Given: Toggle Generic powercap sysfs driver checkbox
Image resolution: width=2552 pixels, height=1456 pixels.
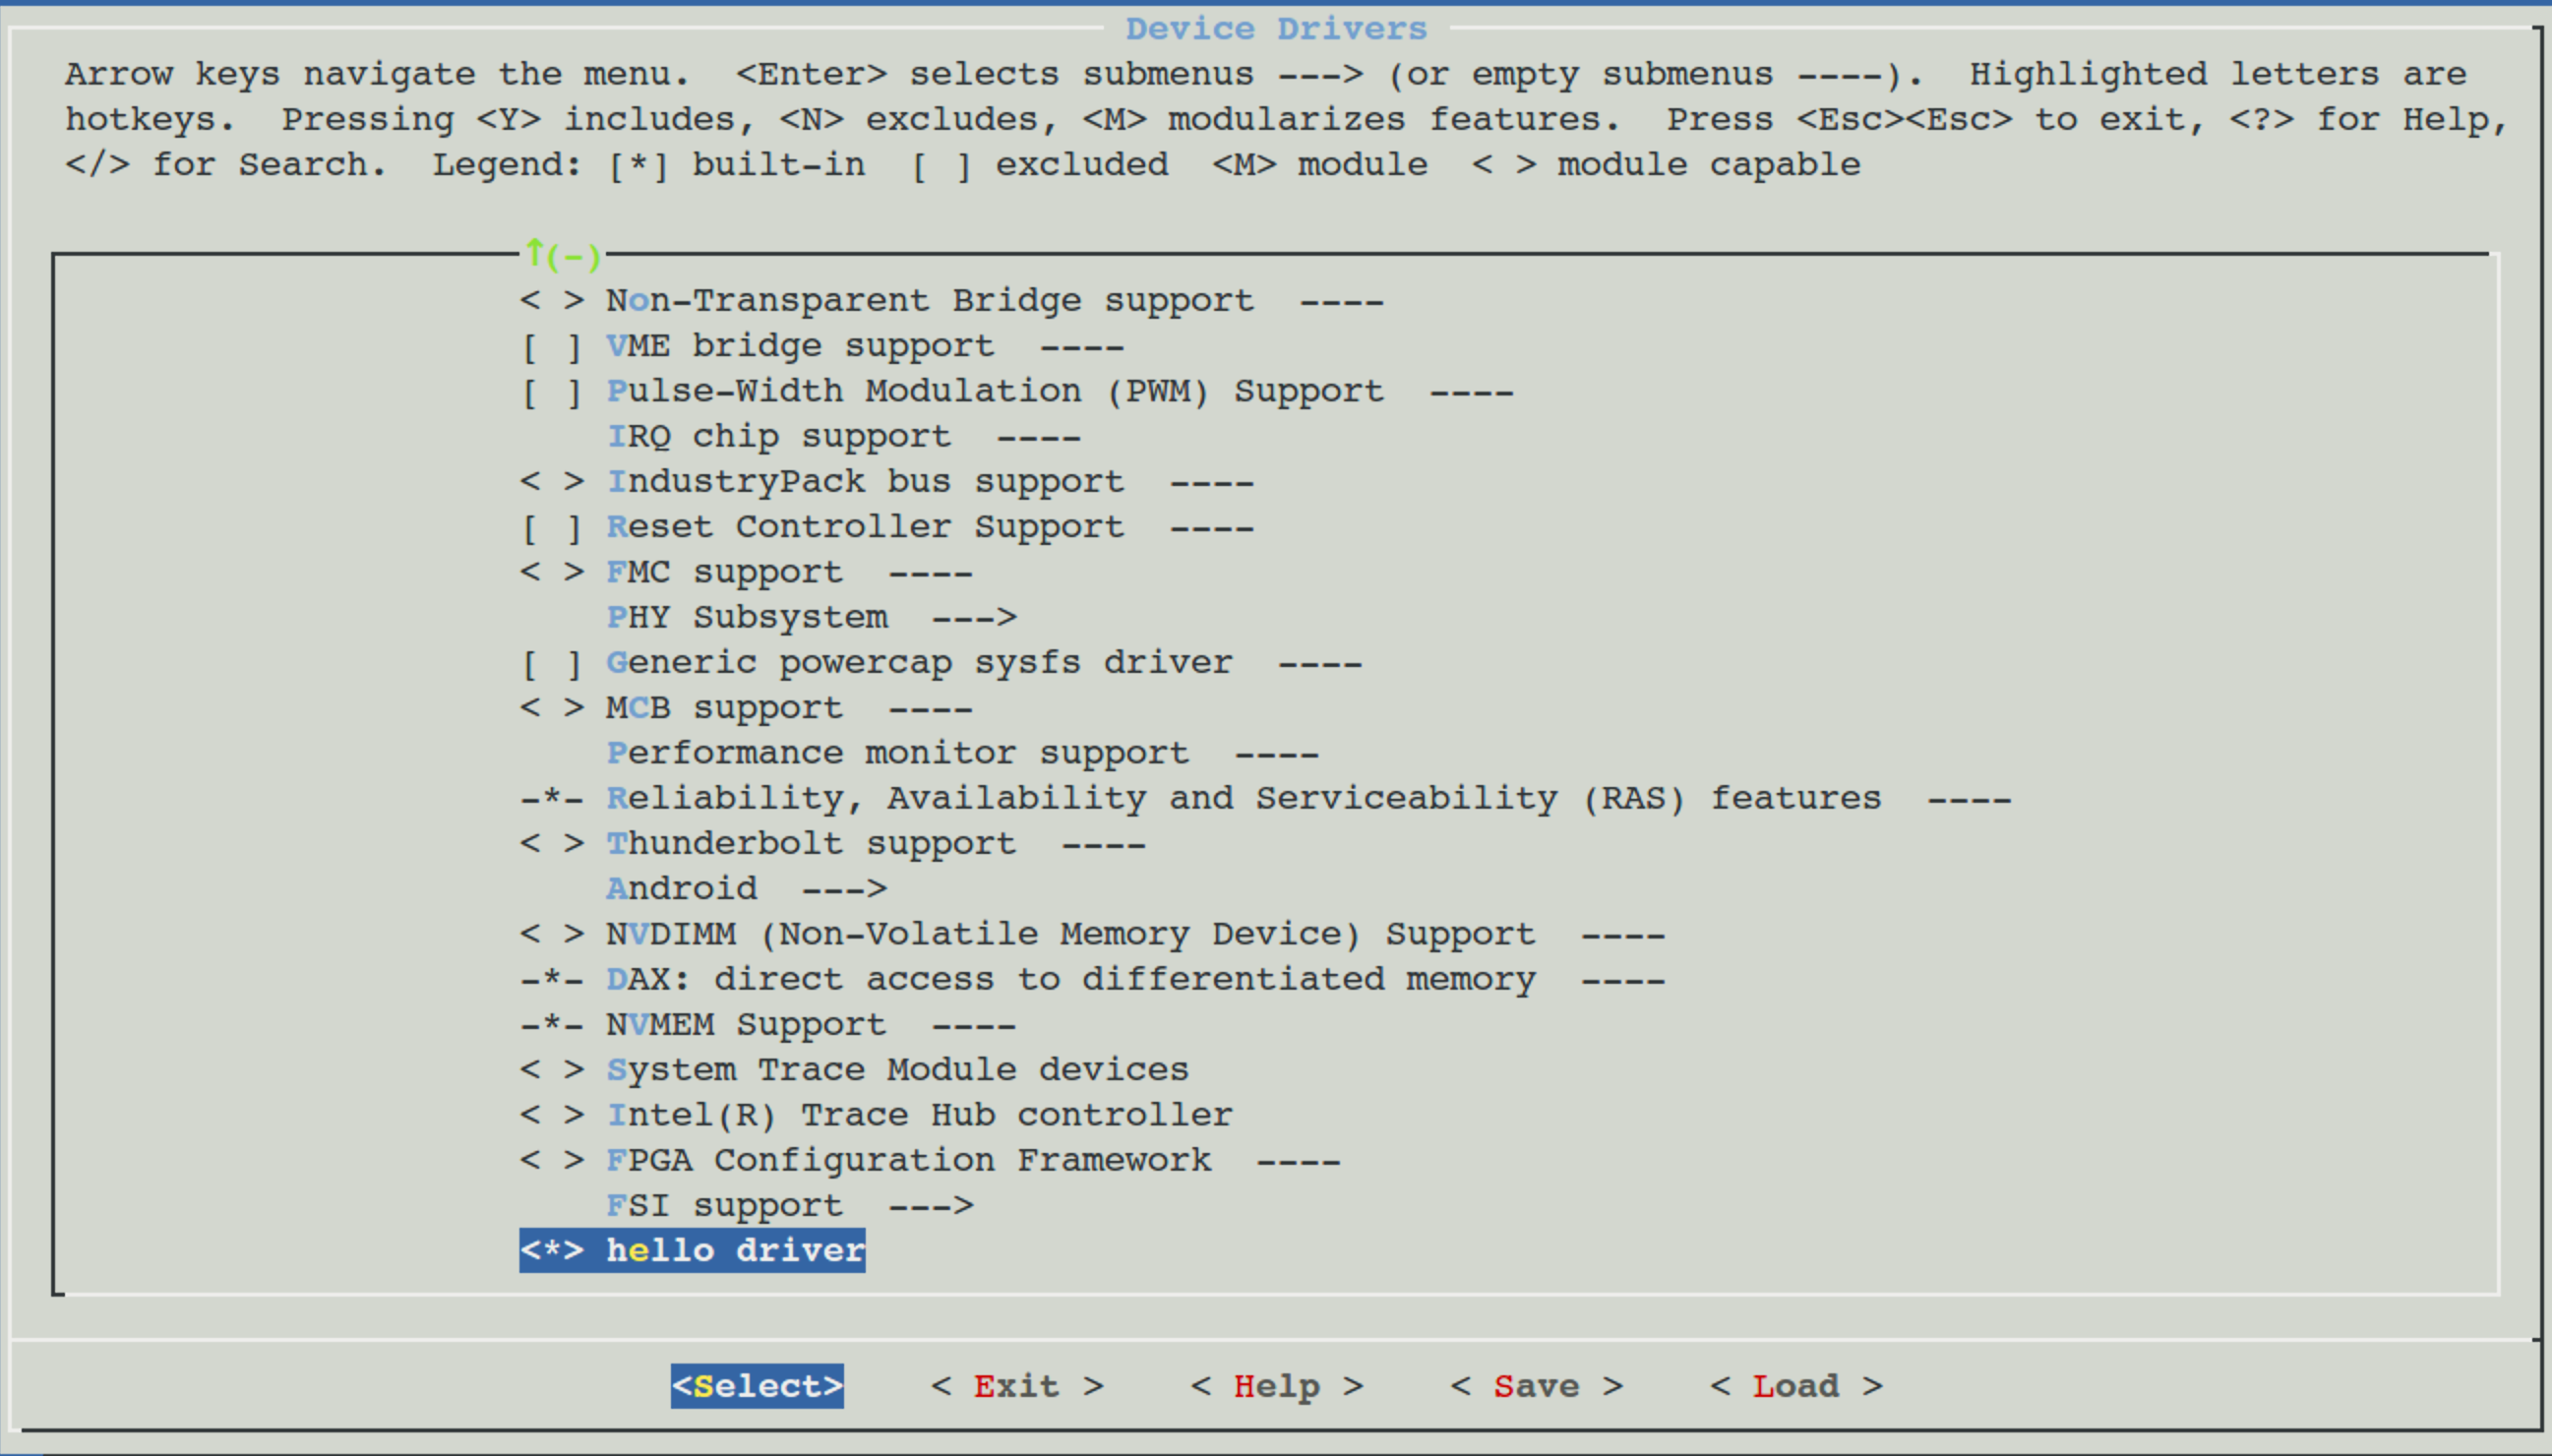Looking at the screenshot, I should click(551, 664).
